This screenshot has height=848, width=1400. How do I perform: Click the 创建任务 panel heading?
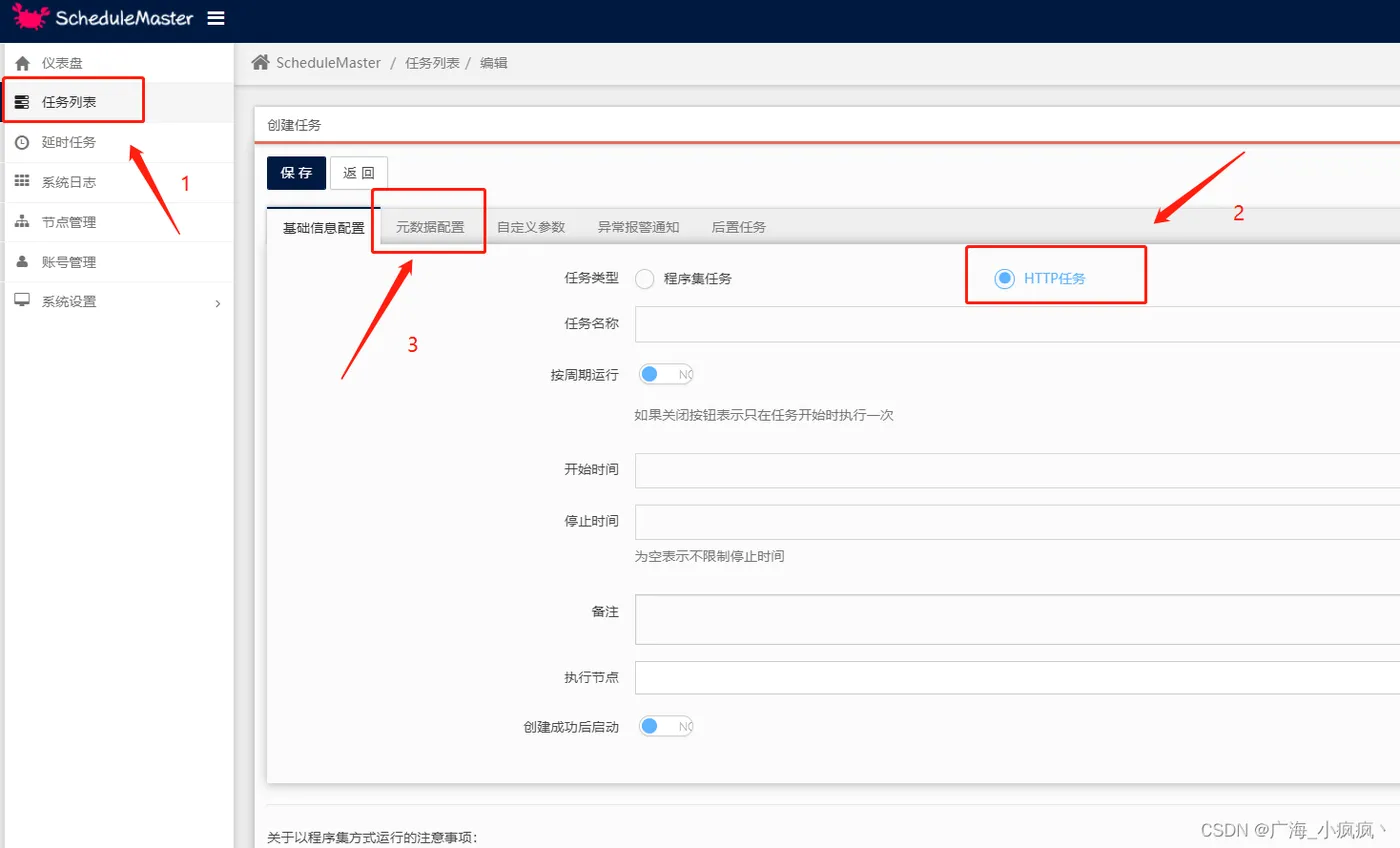tap(294, 125)
